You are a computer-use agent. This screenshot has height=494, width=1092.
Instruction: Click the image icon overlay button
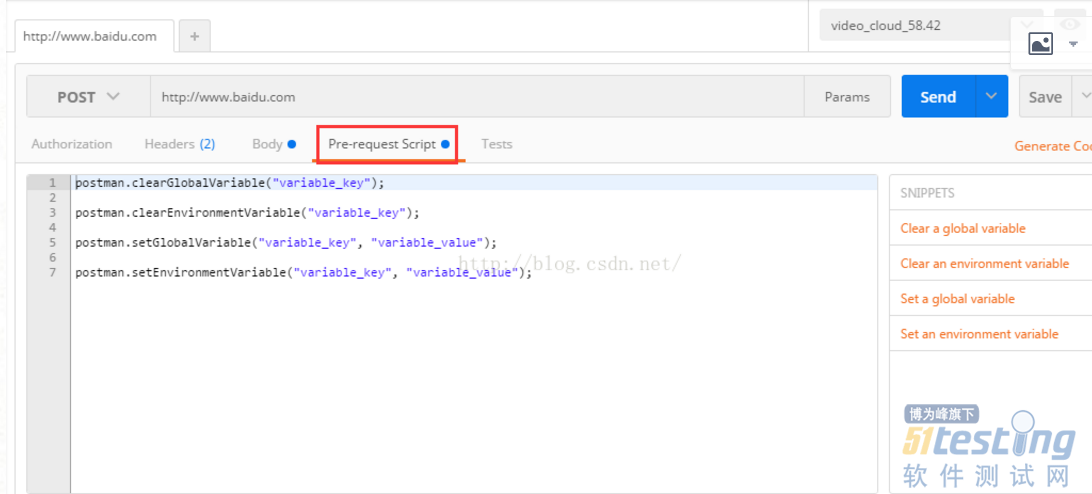click(x=1040, y=44)
